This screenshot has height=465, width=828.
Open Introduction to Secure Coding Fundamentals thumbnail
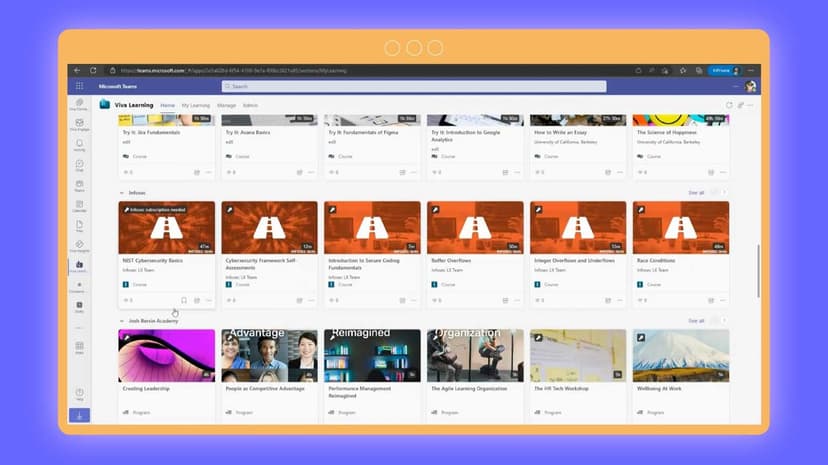pos(372,227)
